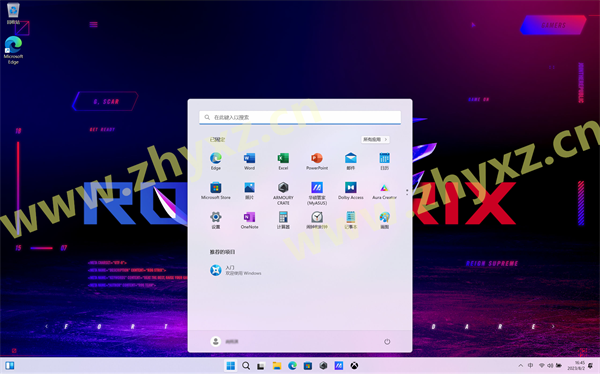Open Microsoft Store pinned app
Screen dimensions: 600x374
(215, 190)
